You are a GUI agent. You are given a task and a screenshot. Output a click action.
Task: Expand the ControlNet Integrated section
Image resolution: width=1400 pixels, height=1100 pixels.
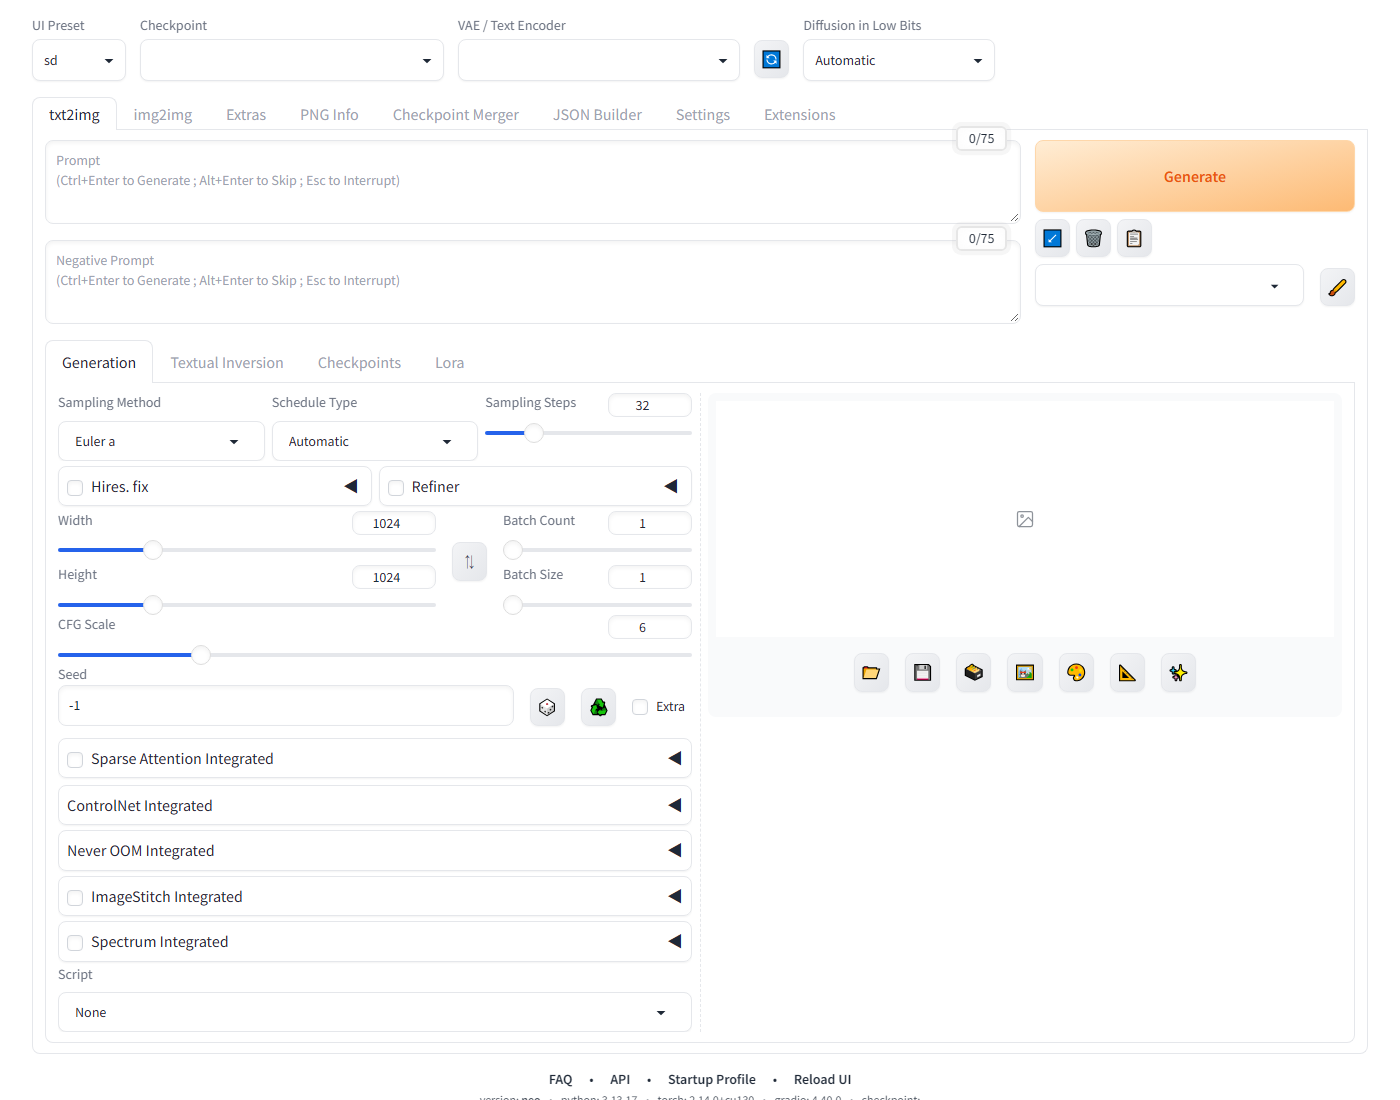(x=375, y=806)
